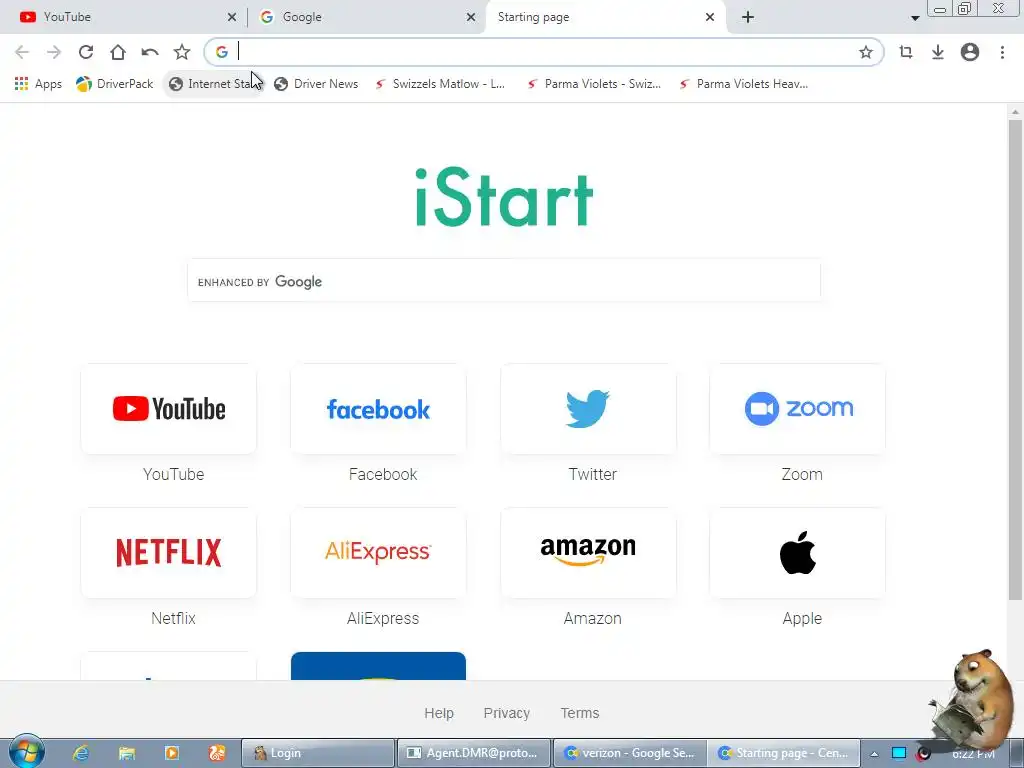Screen dimensions: 1024x768
Task: Open the UC Browser taskbar icon
Action: click(x=217, y=753)
